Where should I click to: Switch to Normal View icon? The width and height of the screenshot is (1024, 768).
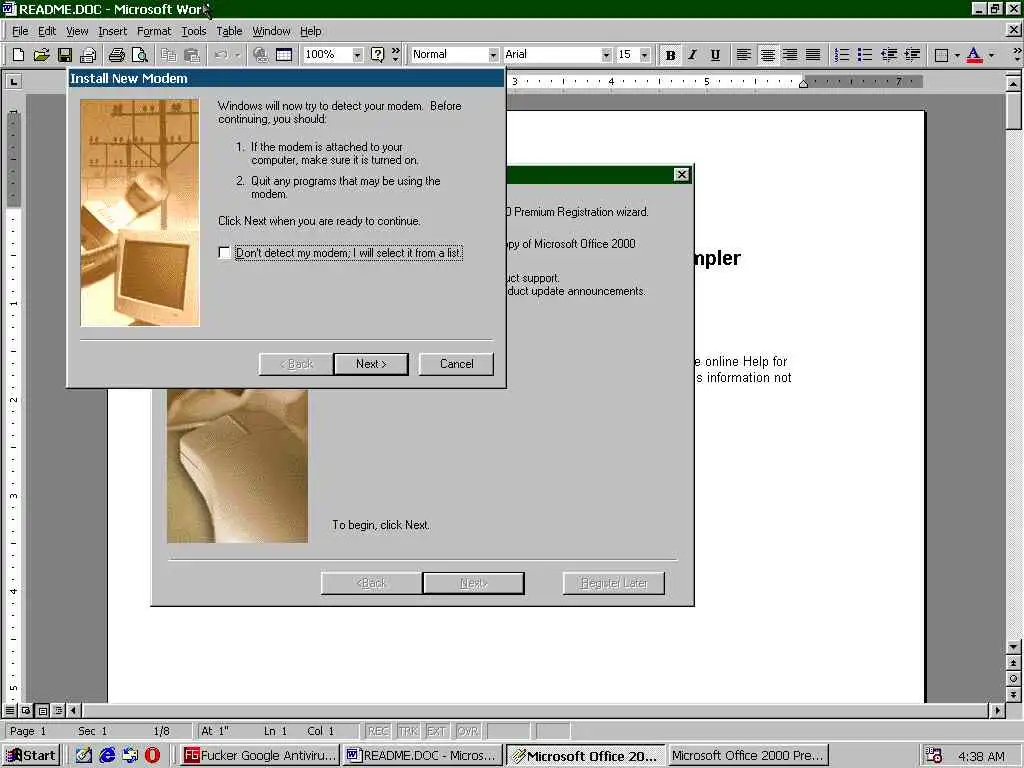(10, 710)
